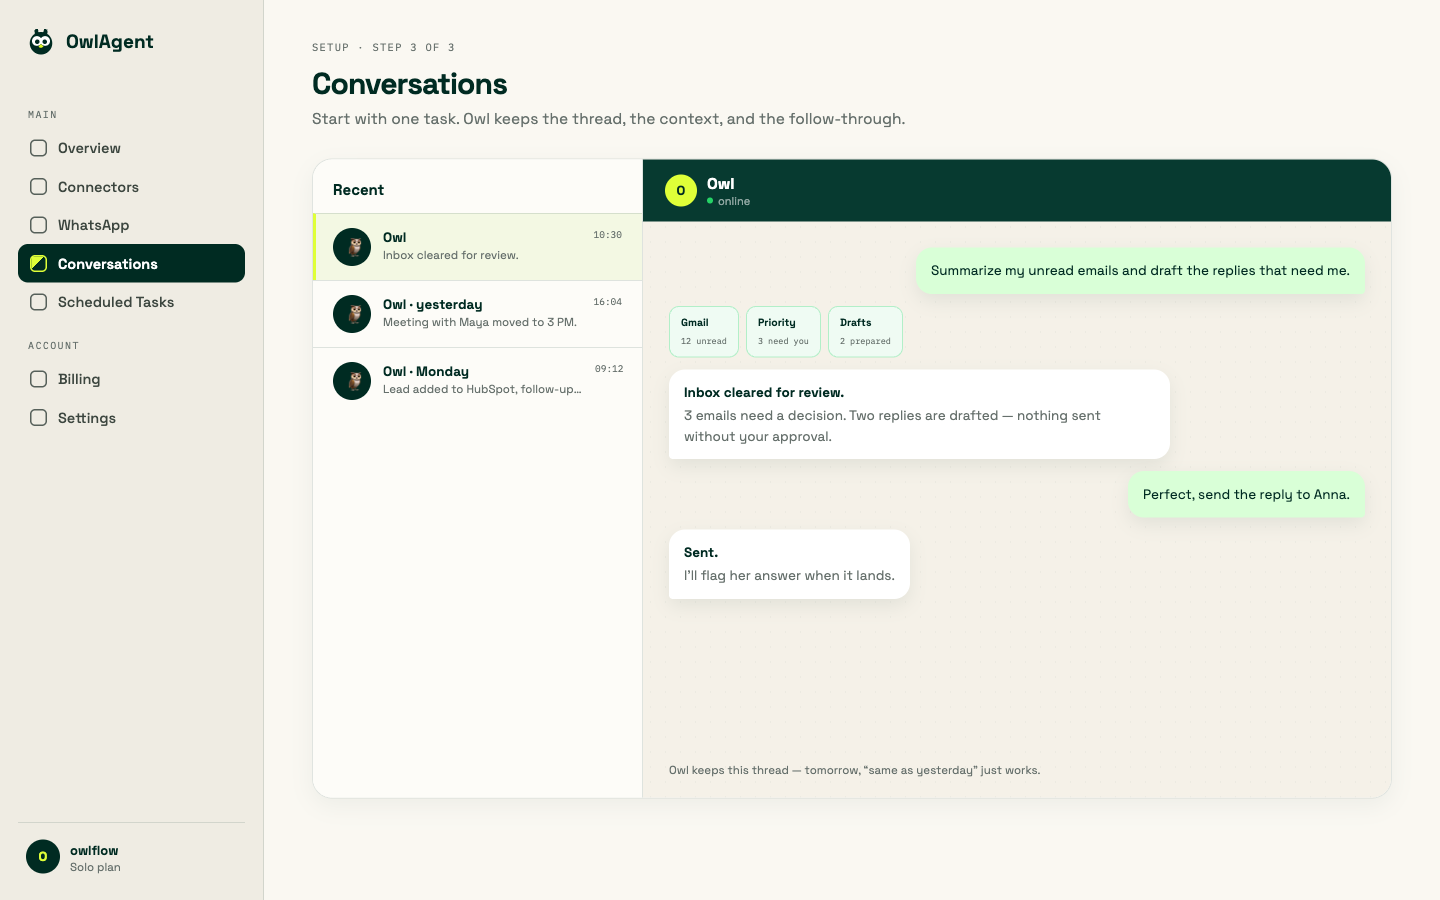1440x900 pixels.
Task: Click the Settings sidebar icon
Action: [39, 418]
